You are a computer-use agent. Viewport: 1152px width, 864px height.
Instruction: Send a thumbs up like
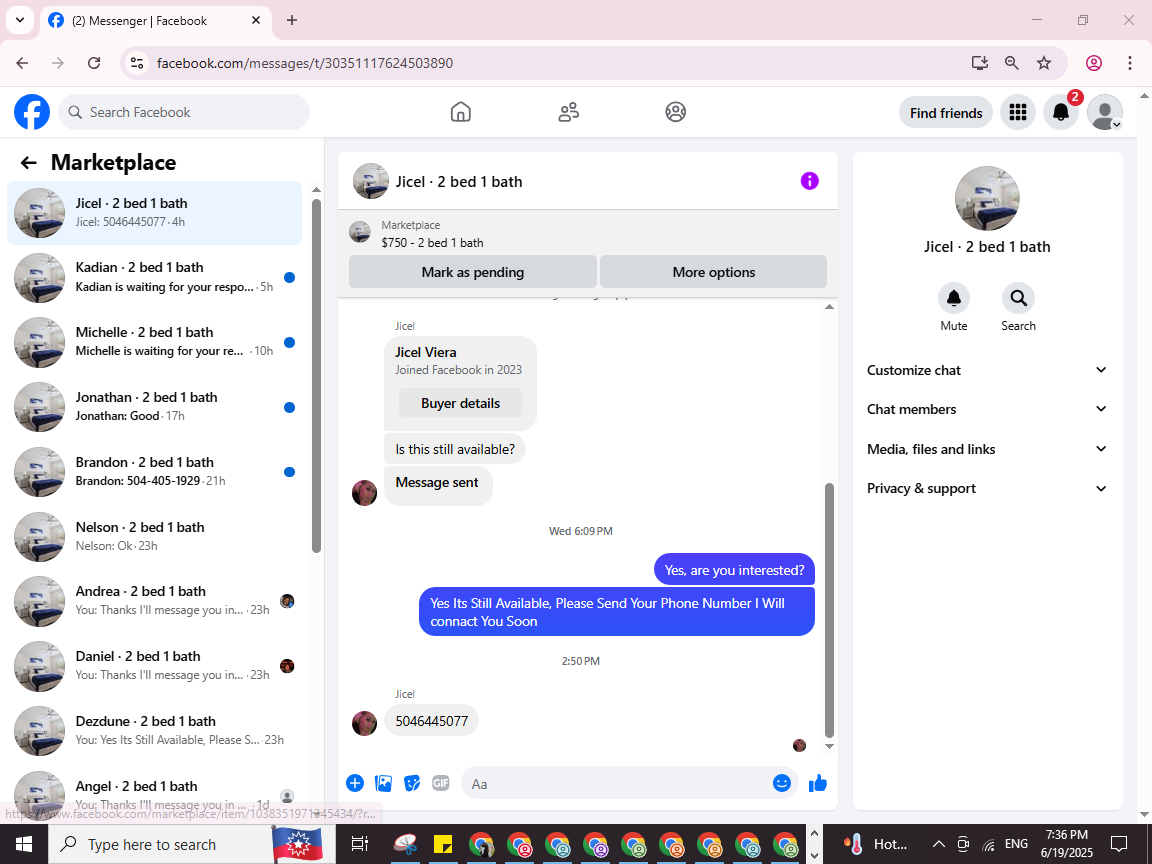818,783
